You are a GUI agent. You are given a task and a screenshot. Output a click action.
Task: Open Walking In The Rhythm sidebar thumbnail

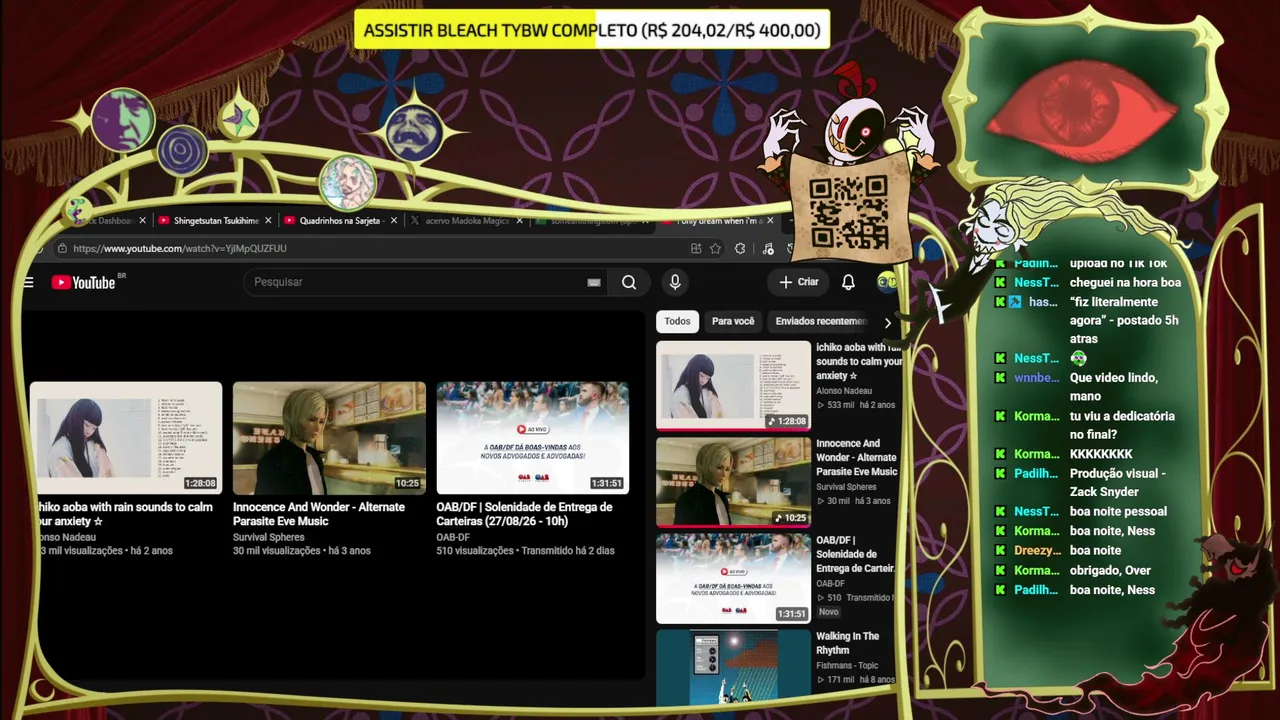pos(733,666)
